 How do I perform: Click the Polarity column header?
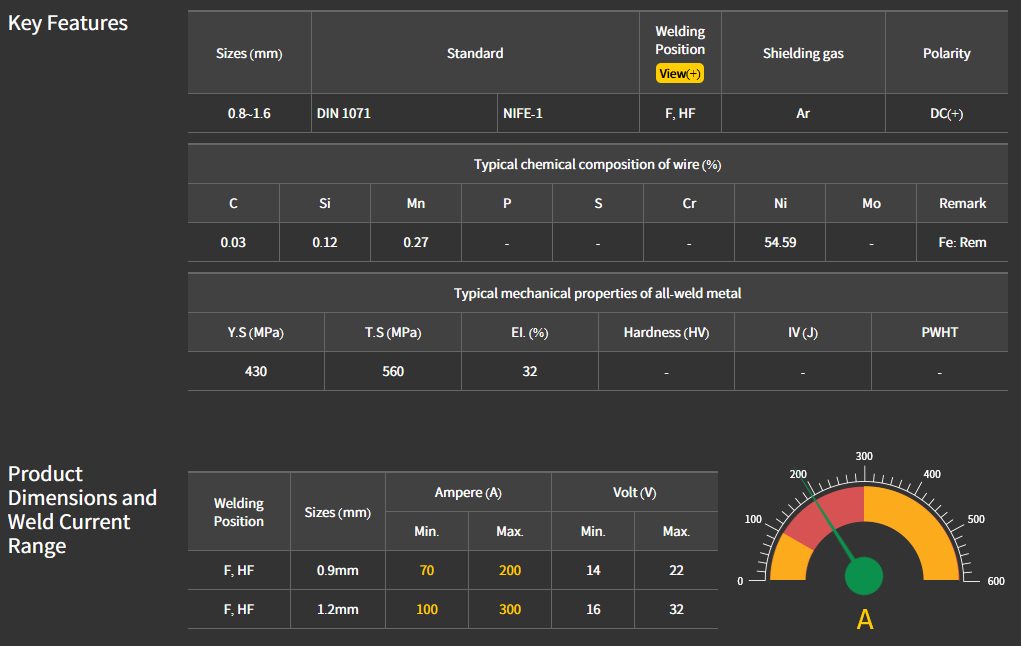(946, 53)
